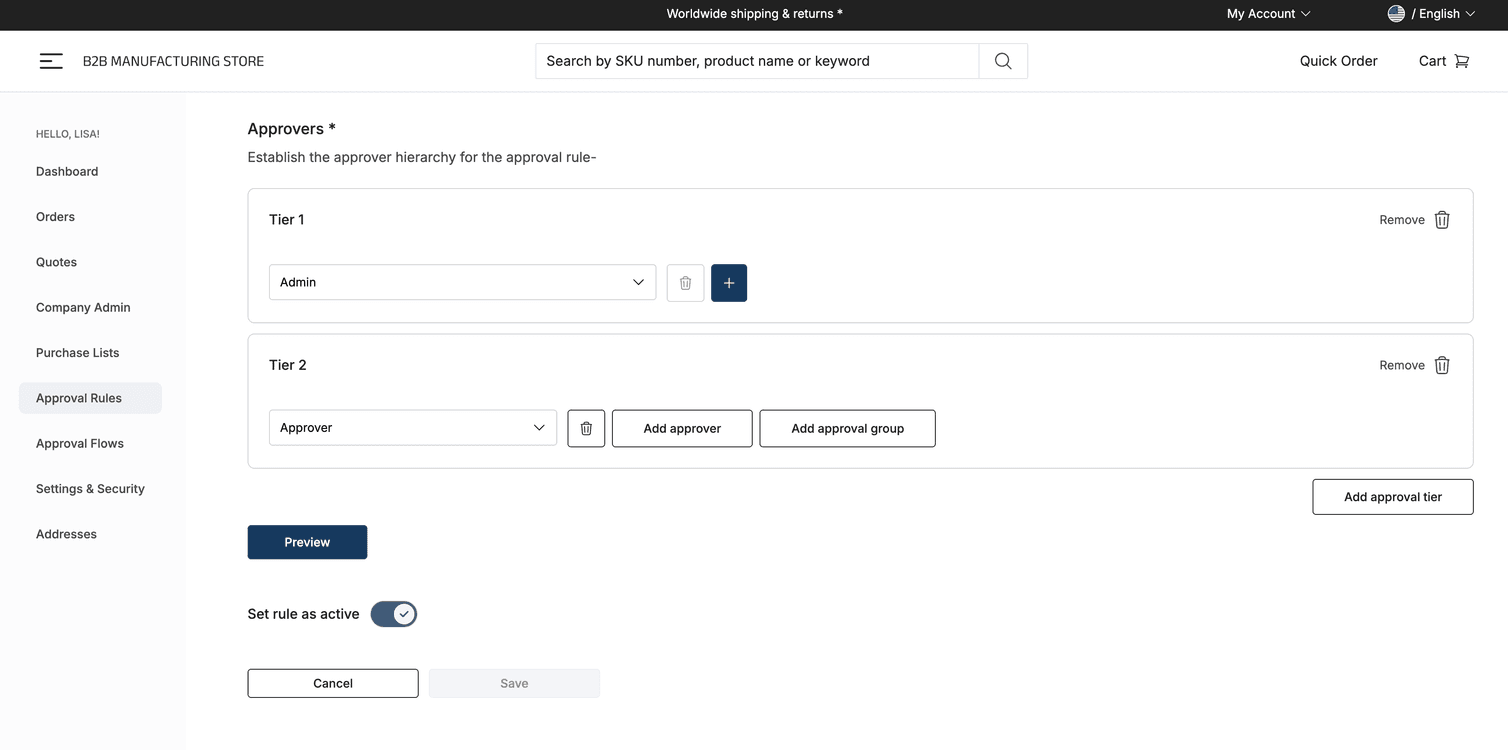Click the trash icon next to Approver dropdown
This screenshot has width=1508, height=750.
pos(586,428)
